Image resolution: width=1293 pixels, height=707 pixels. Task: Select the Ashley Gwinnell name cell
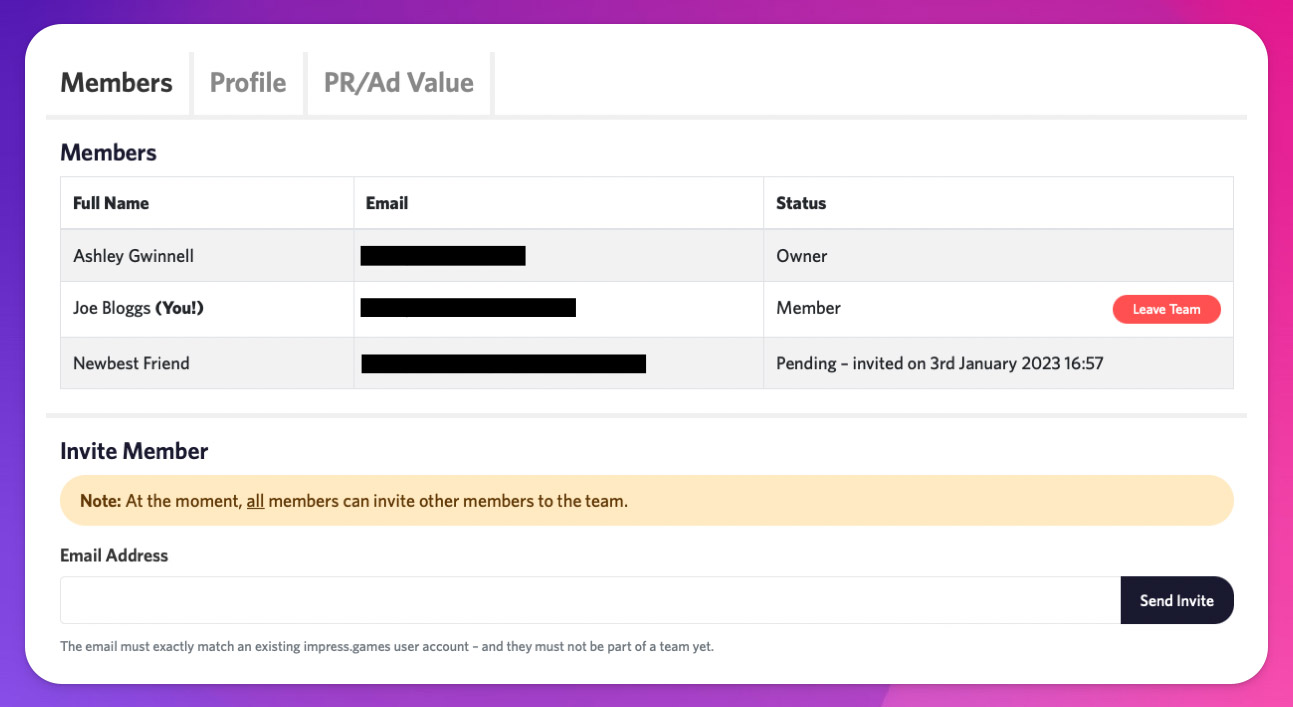134,256
